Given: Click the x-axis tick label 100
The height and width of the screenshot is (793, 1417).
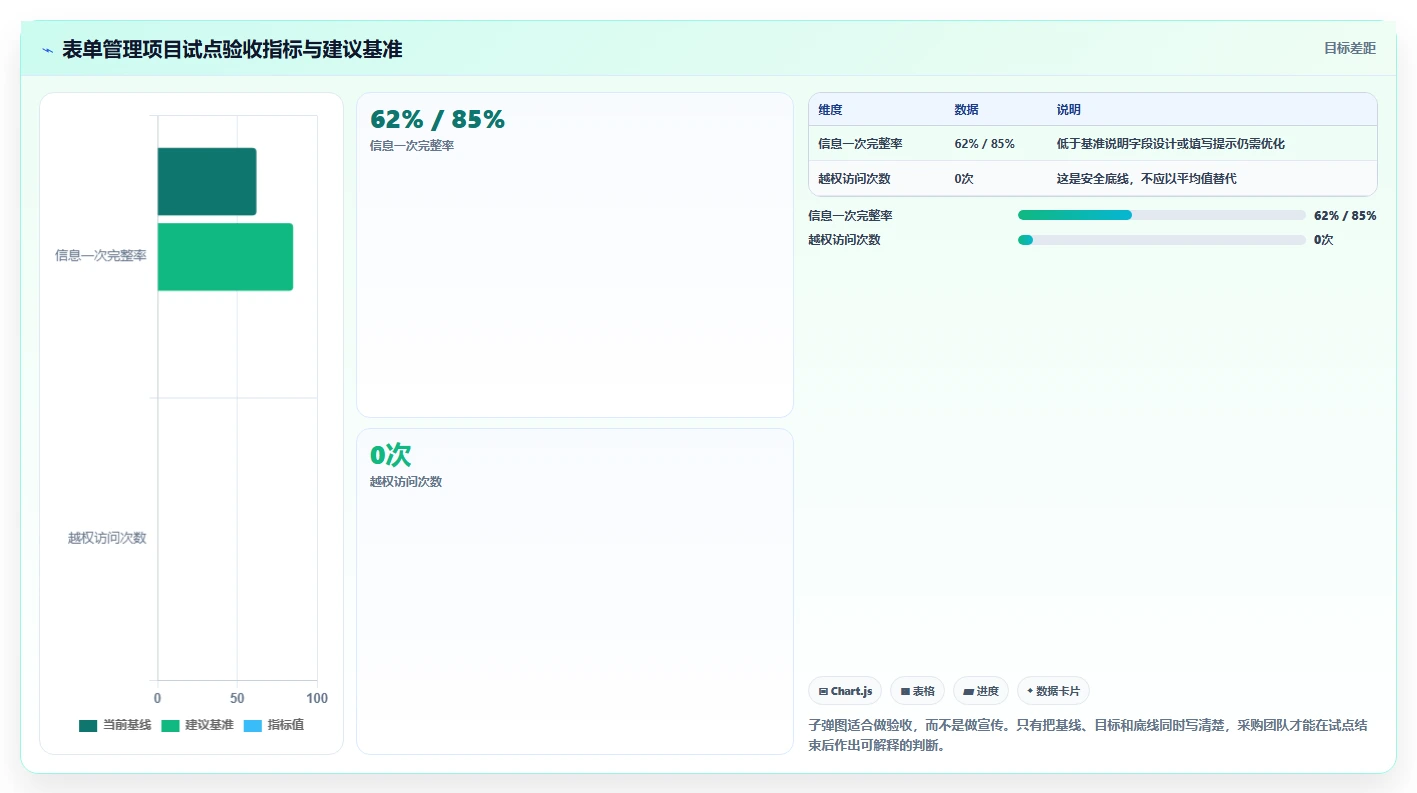Looking at the screenshot, I should pyautogui.click(x=317, y=698).
